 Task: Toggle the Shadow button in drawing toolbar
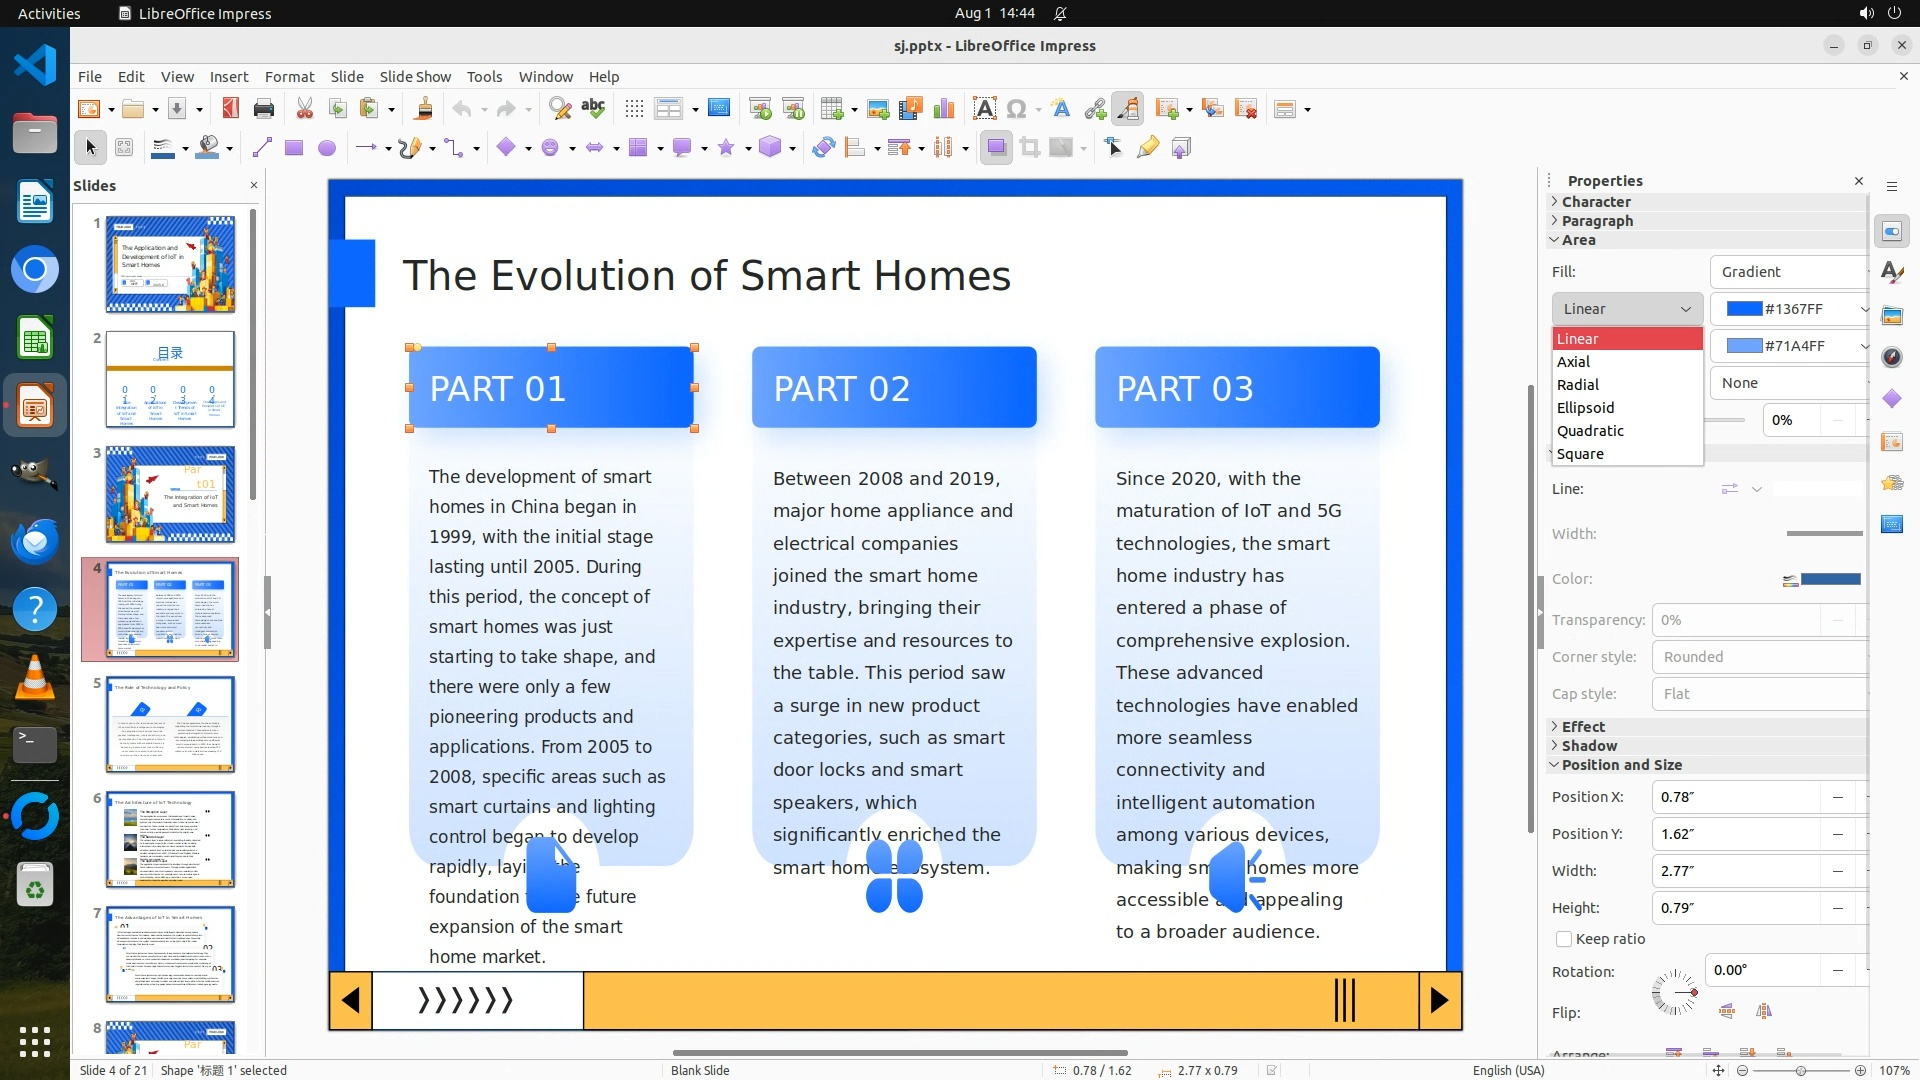996,148
